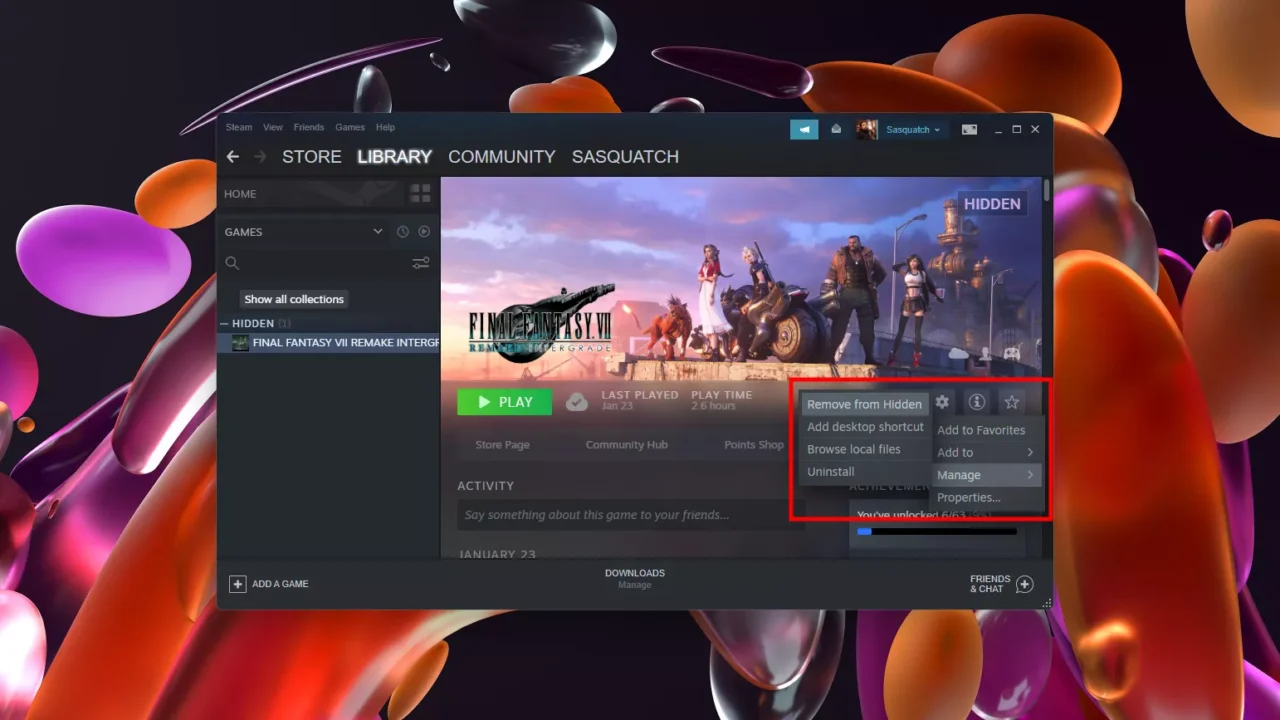Click the activity status text box
This screenshot has height=720, width=1280.
tap(630, 515)
